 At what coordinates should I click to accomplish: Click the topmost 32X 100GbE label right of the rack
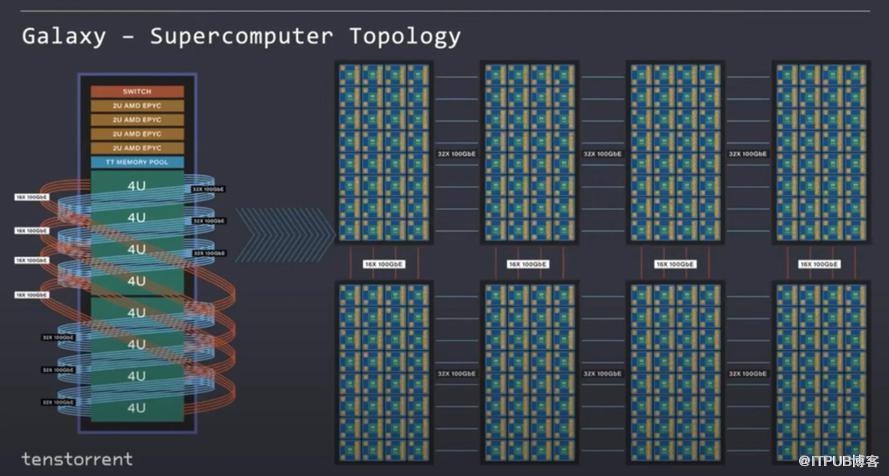pyautogui.click(x=209, y=189)
